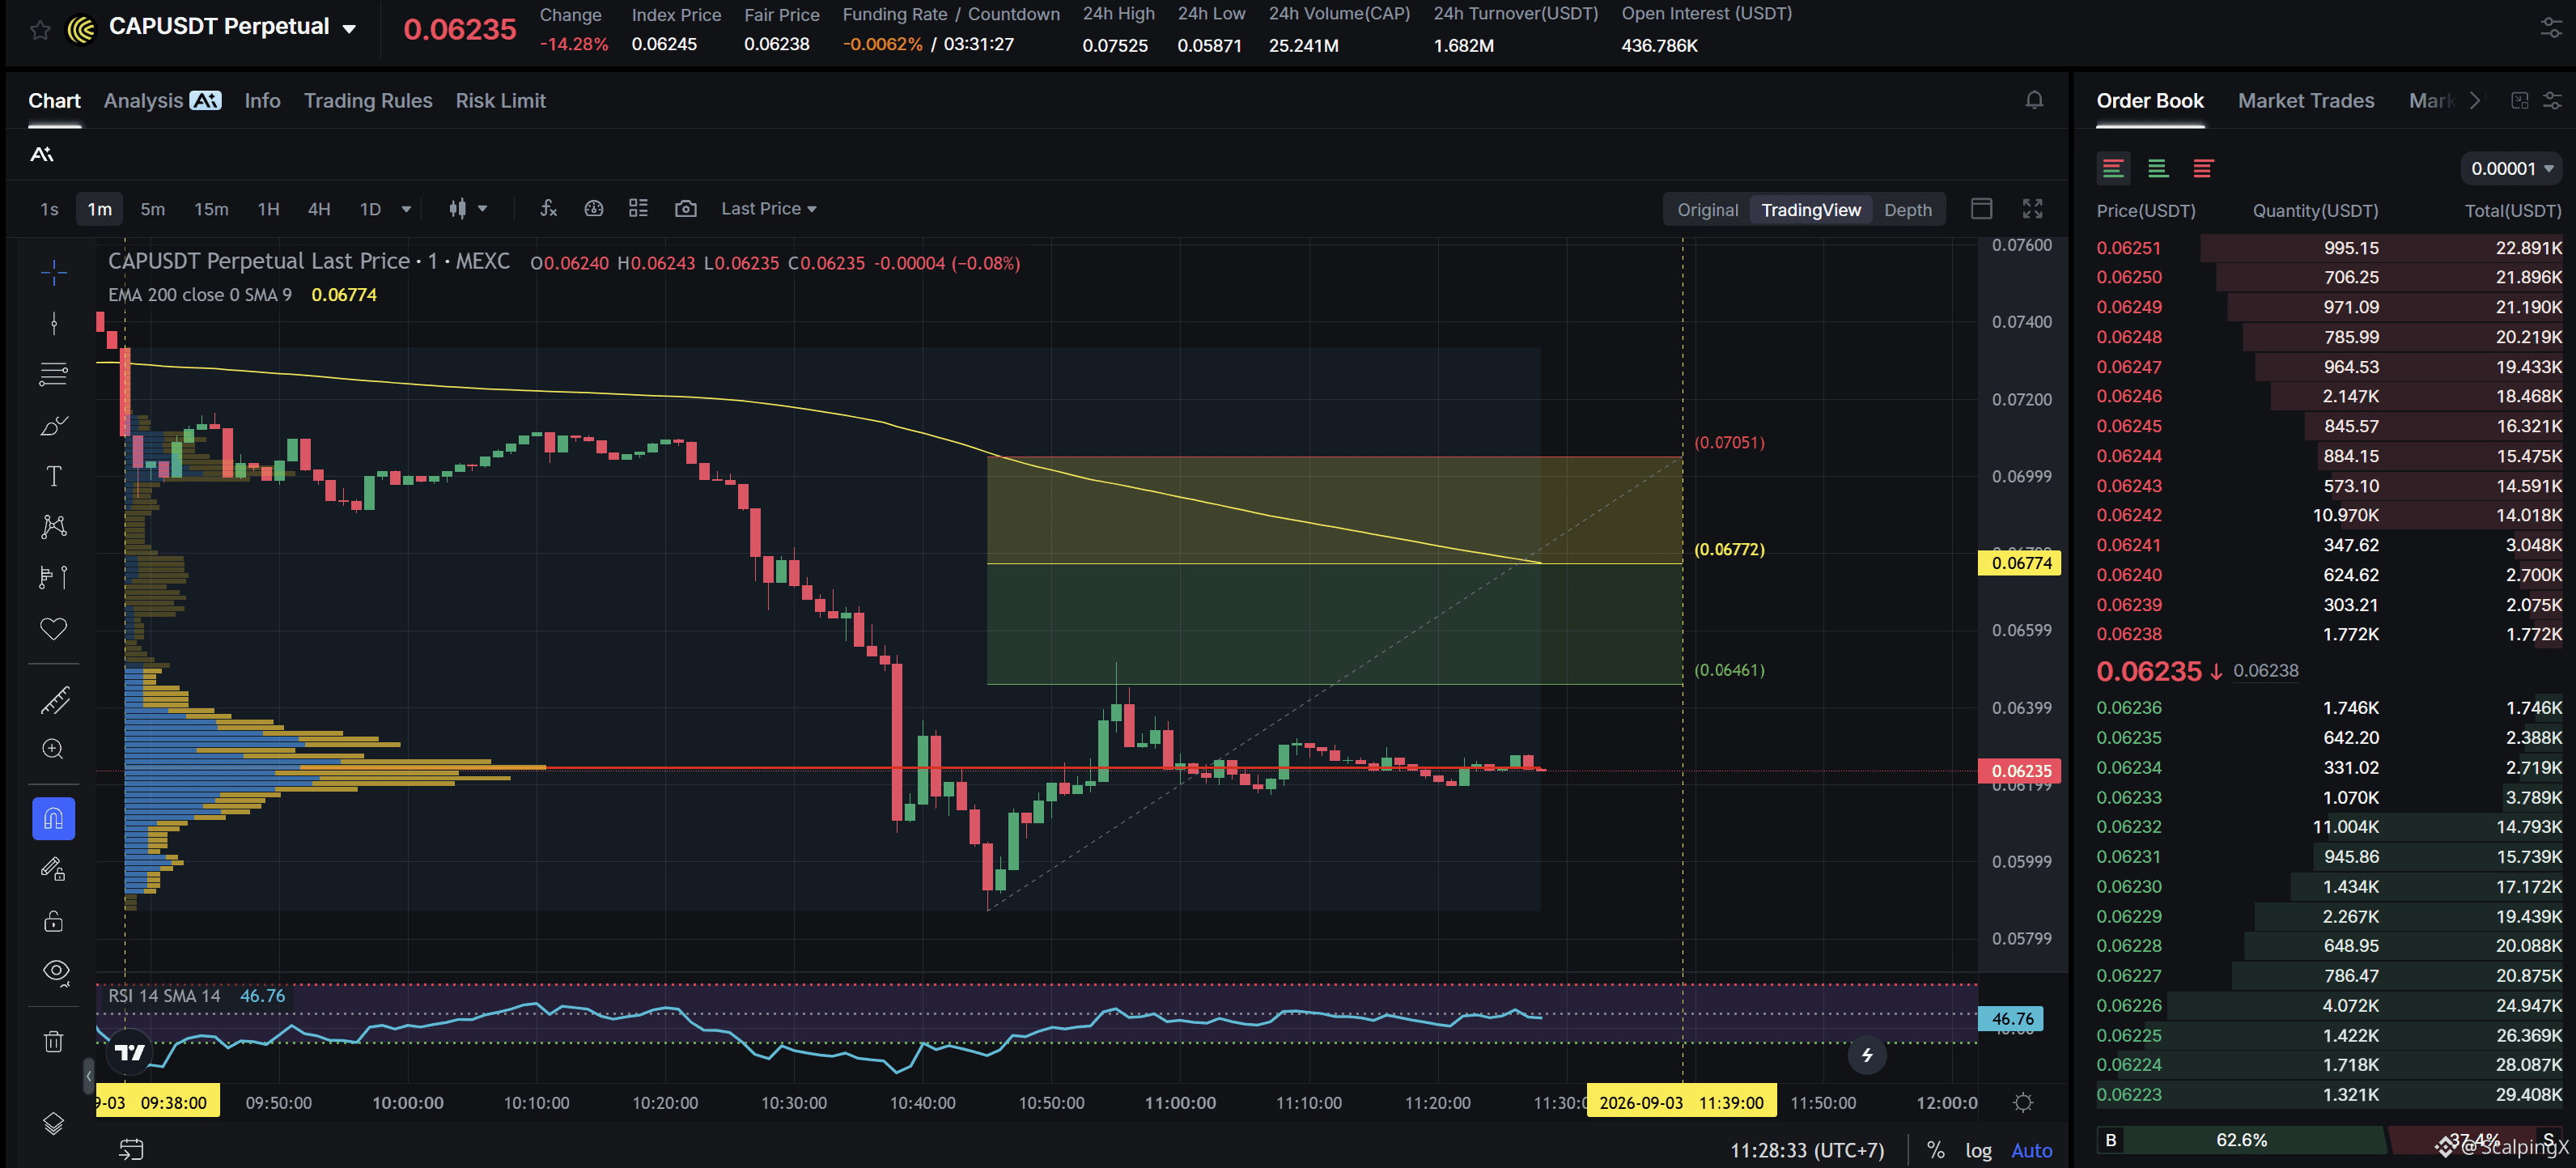The height and width of the screenshot is (1168, 2576).
Task: Click the trash remove drawings icon
Action: tap(54, 1042)
